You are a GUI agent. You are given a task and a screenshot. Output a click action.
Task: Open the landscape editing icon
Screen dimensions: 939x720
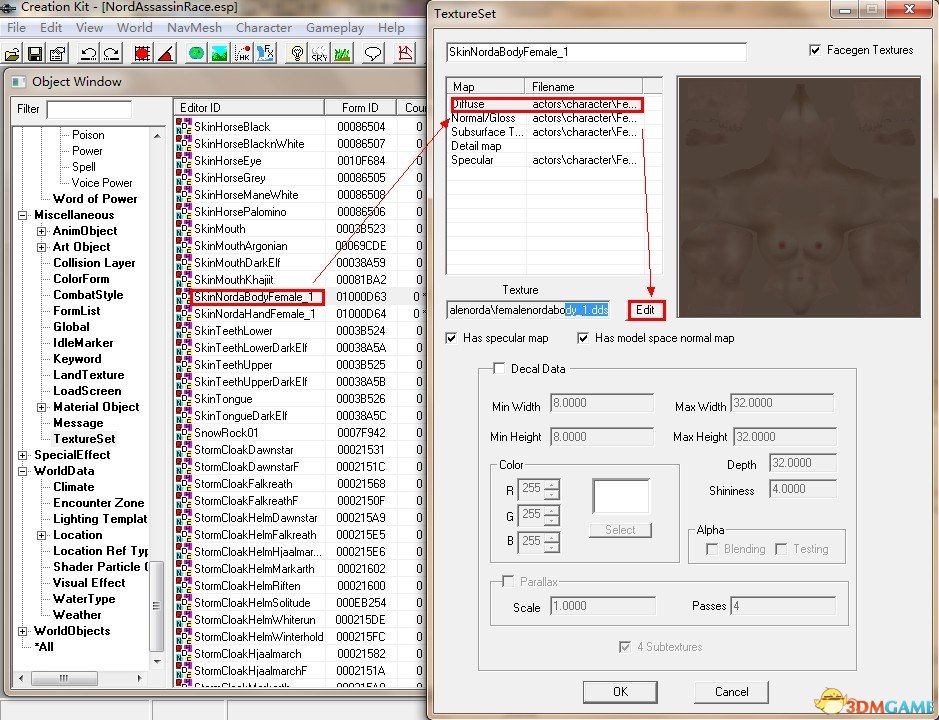pos(219,54)
